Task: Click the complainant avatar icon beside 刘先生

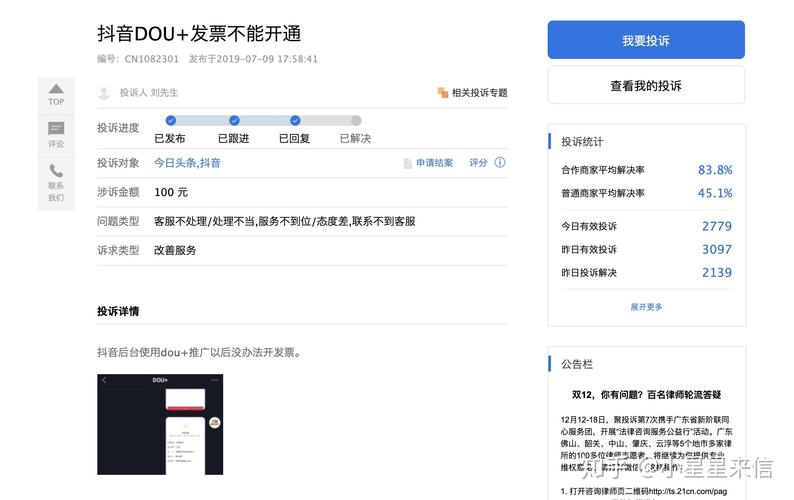Action: [104, 93]
